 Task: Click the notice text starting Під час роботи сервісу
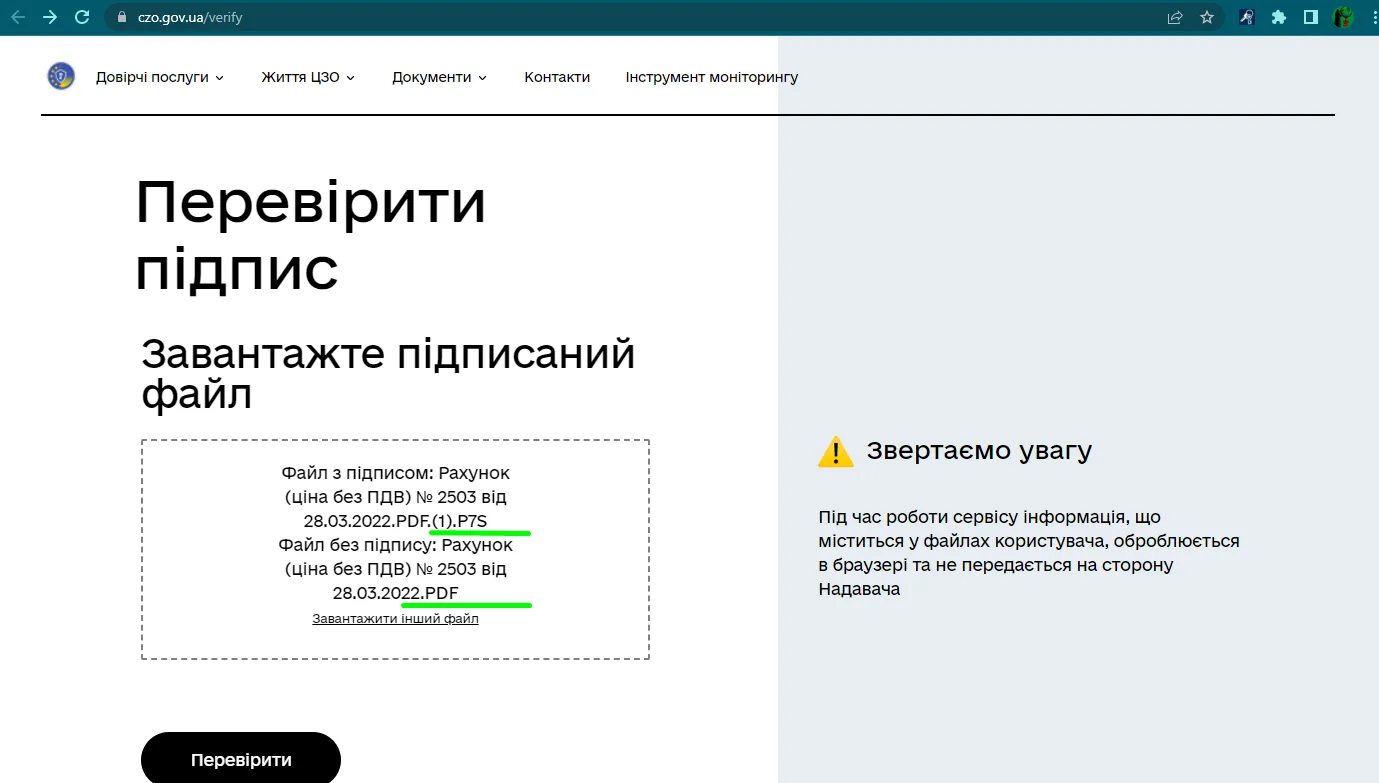[1029, 553]
